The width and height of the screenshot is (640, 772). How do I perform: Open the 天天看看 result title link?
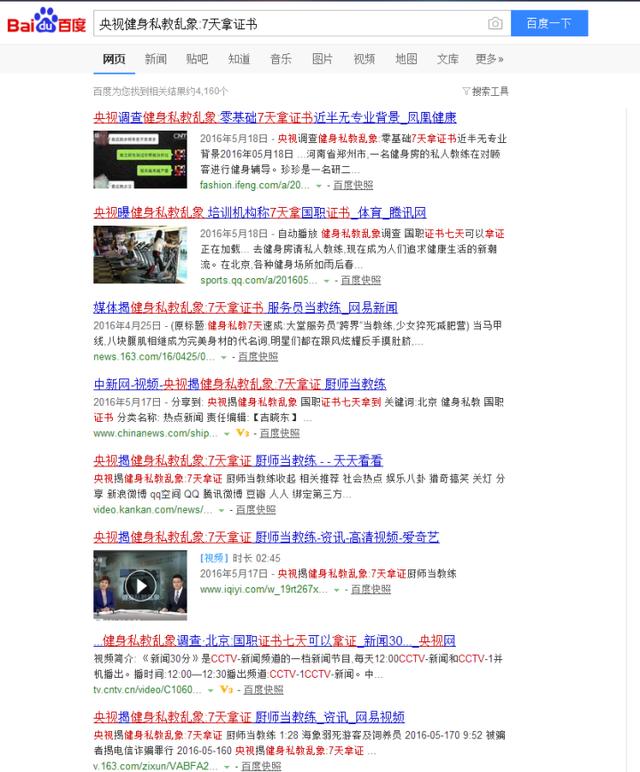[x=238, y=461]
